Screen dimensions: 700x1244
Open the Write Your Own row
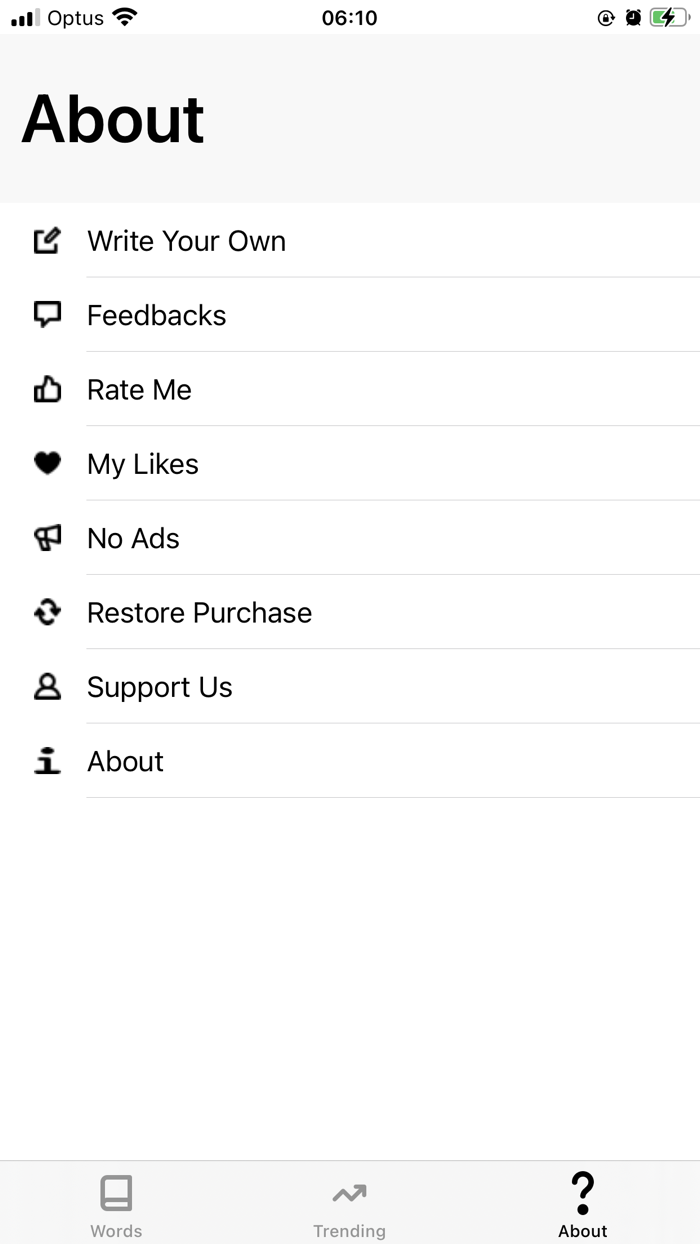pos(350,241)
